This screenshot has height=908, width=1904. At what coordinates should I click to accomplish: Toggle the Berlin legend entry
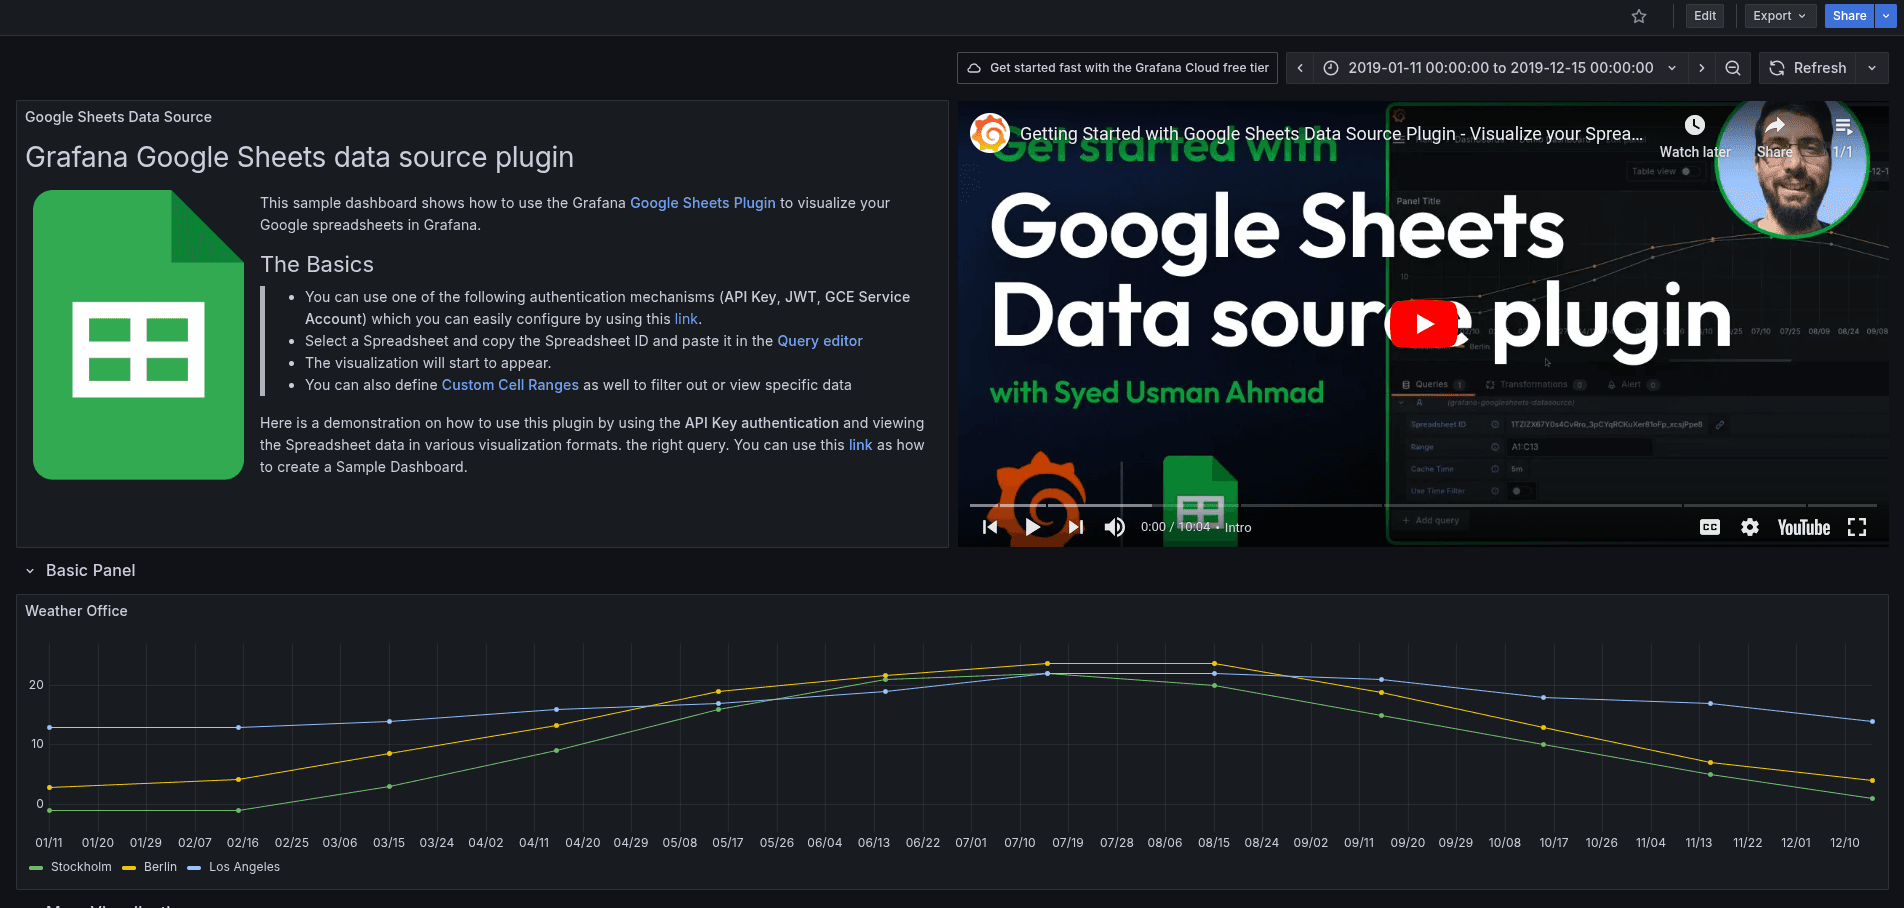160,867
